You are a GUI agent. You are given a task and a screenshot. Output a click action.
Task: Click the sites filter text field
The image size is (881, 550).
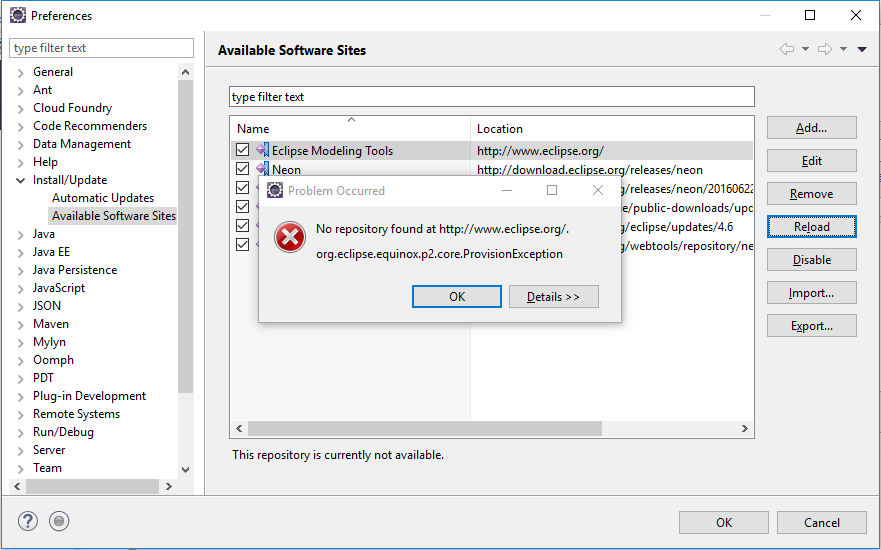[492, 97]
